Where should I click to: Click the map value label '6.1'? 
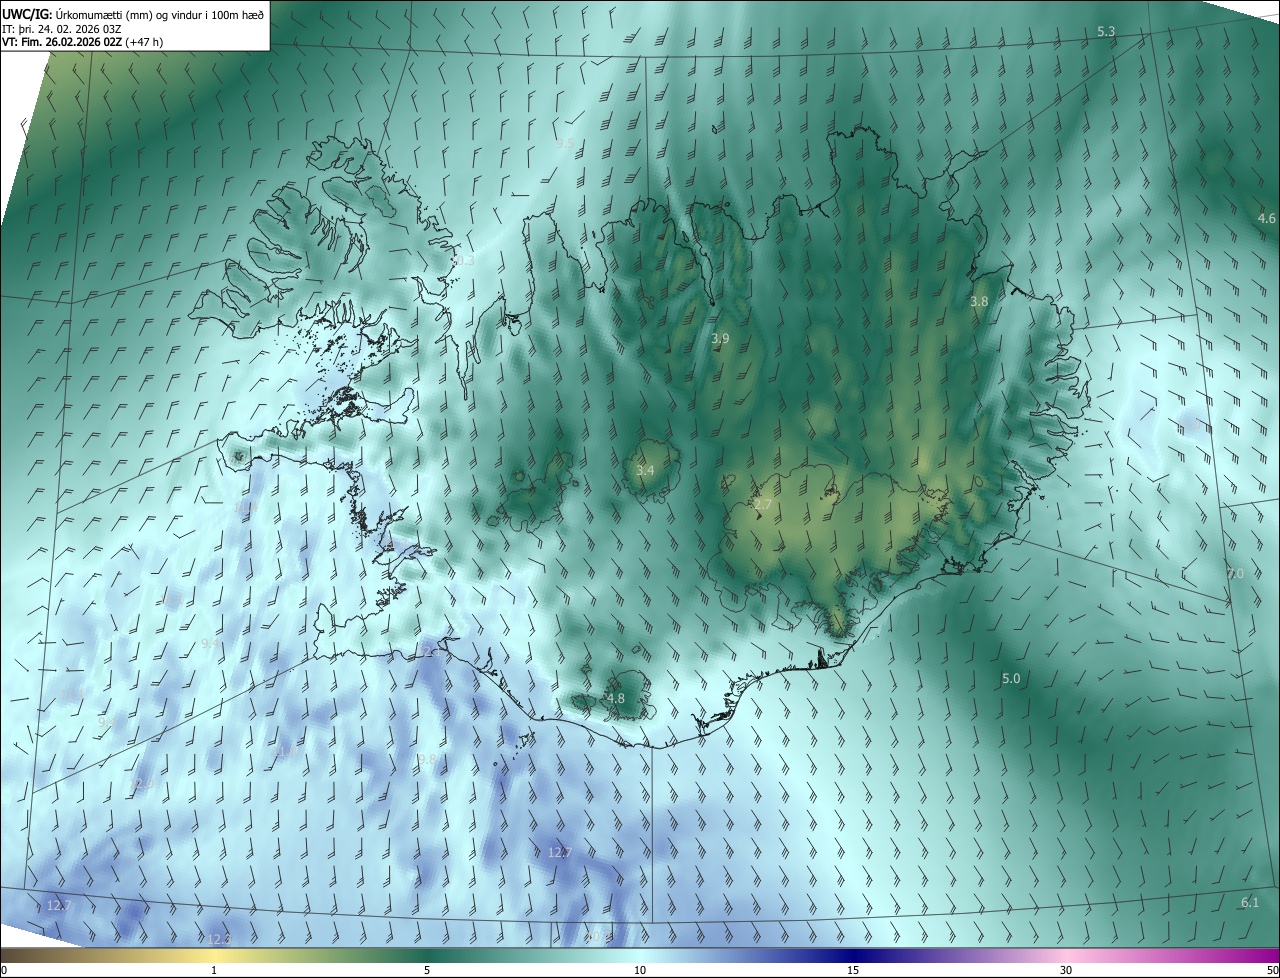point(1250,902)
